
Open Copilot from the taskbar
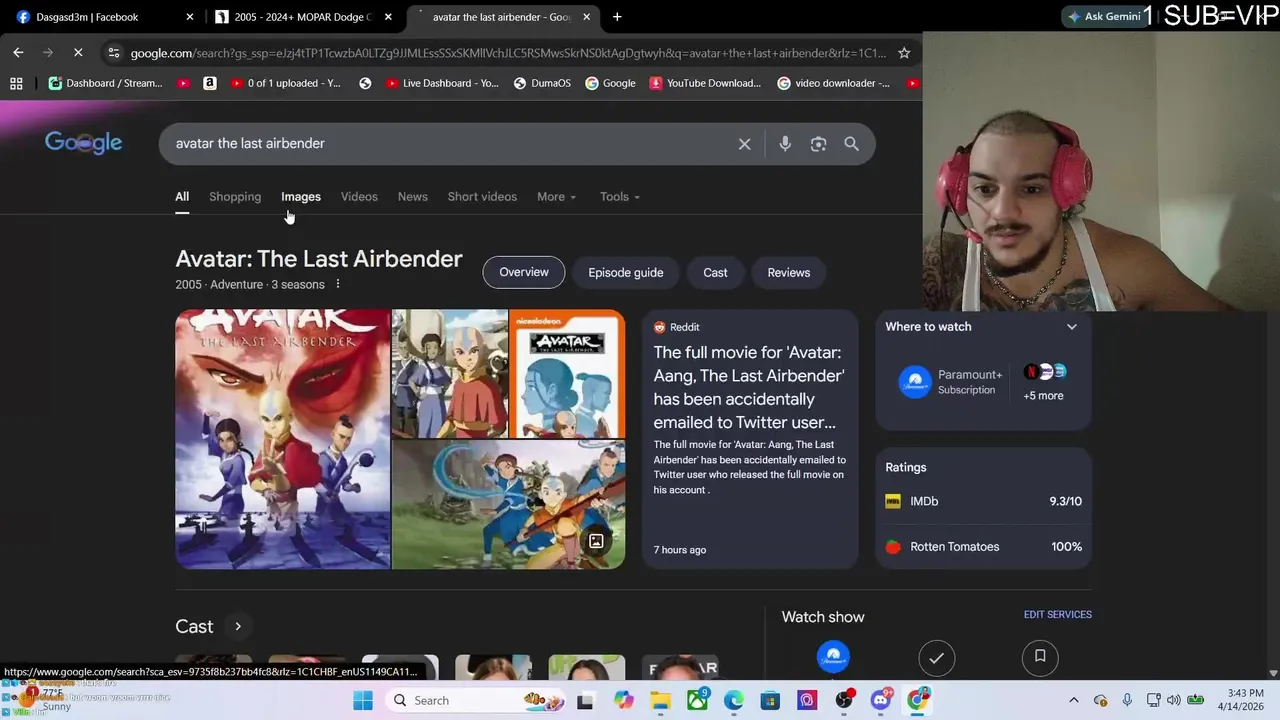tap(623, 700)
